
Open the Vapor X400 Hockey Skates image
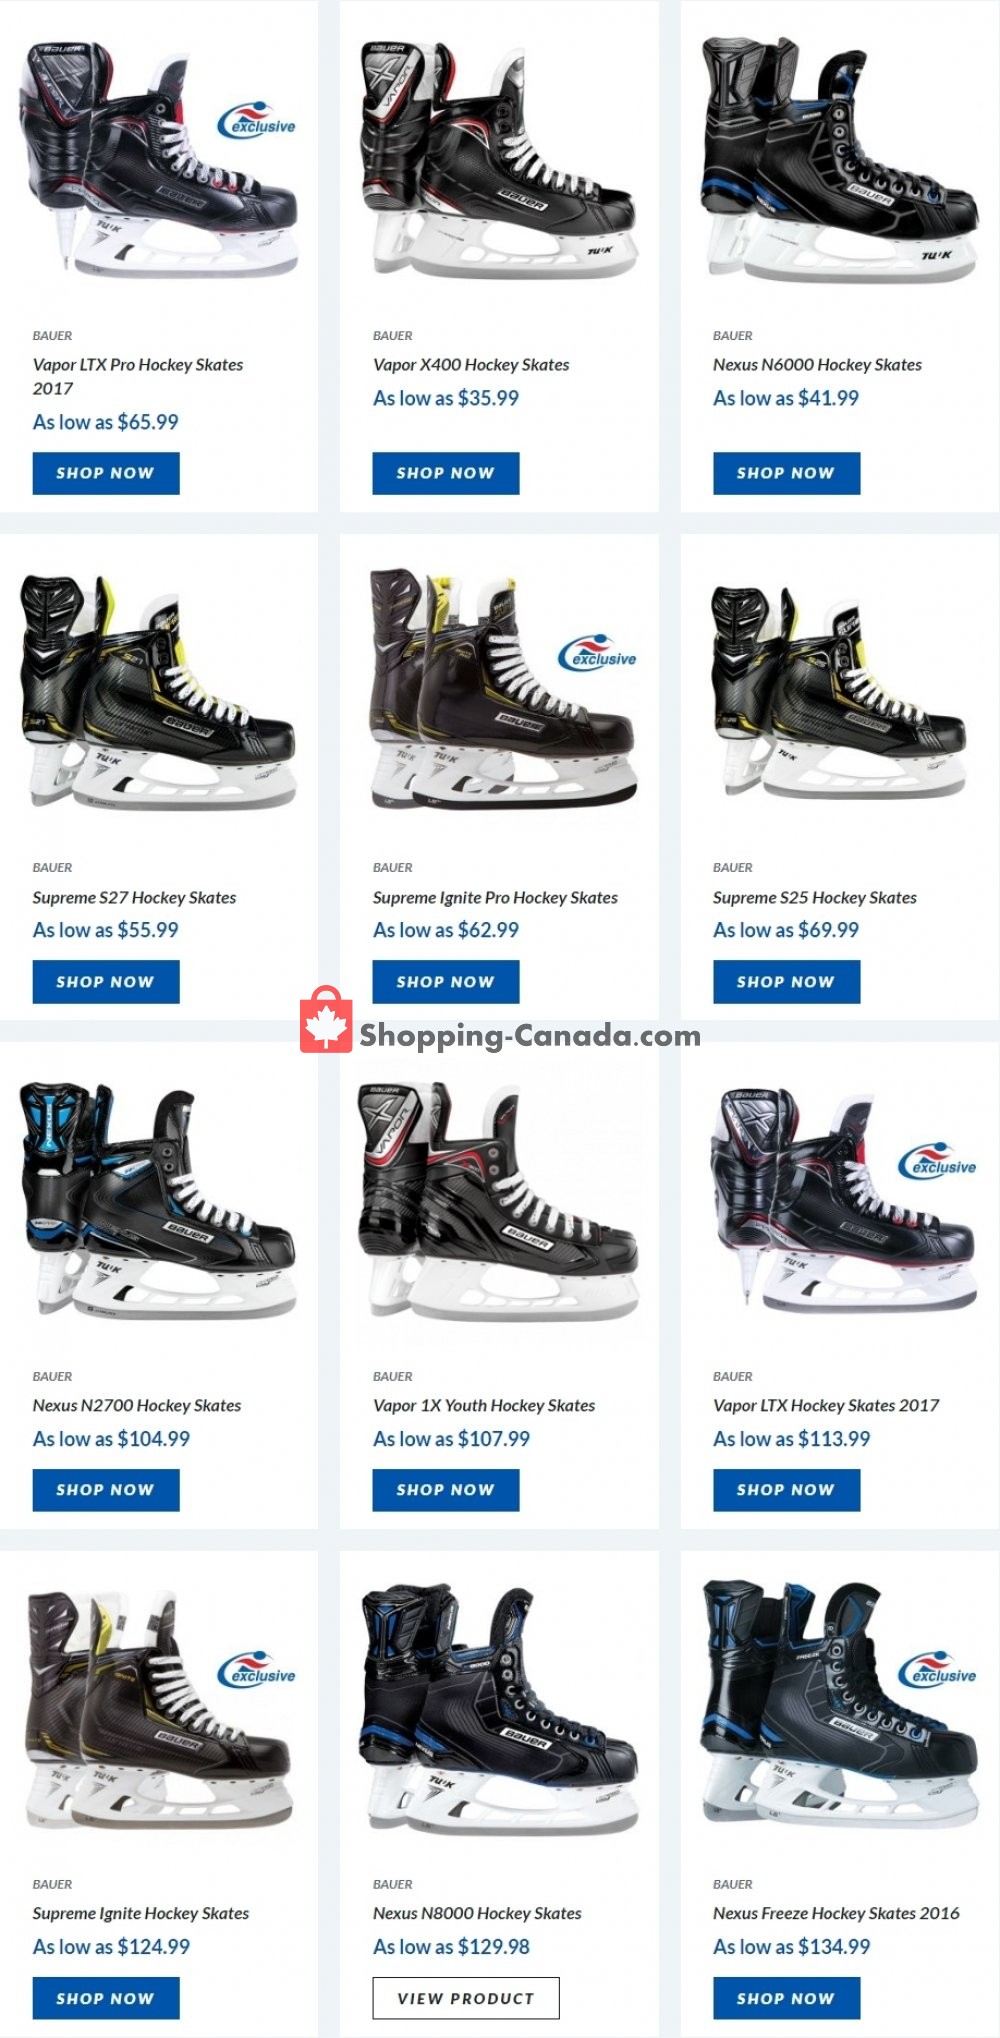click(x=498, y=160)
